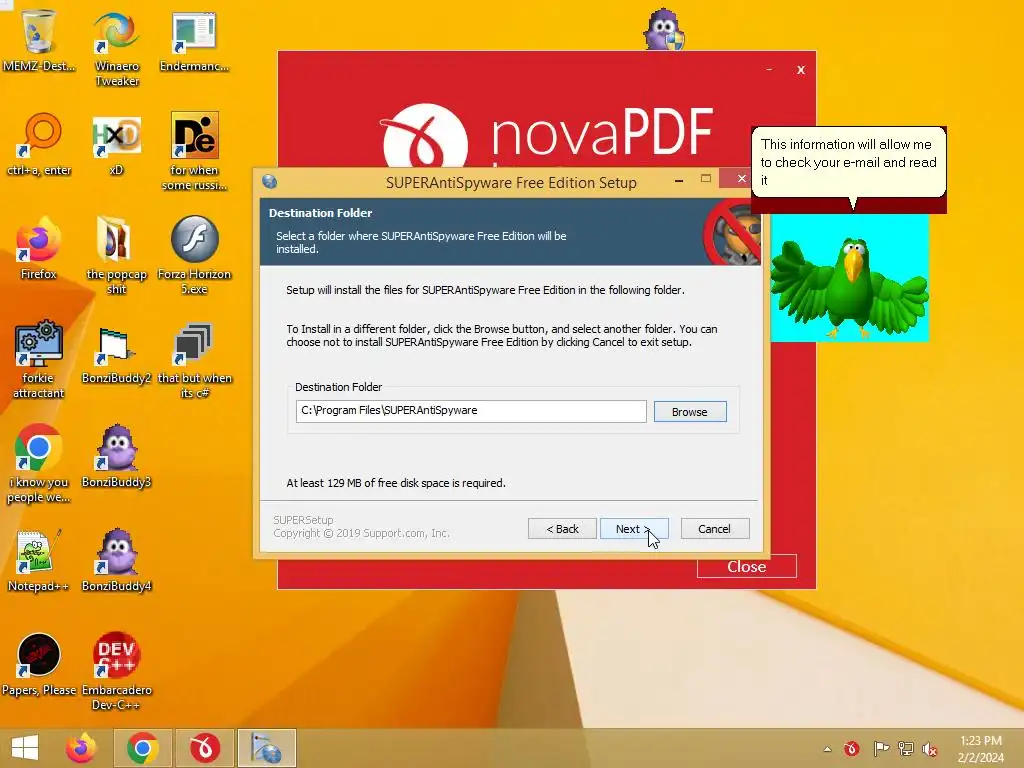Click the Browse button
This screenshot has height=768, width=1024.
[690, 412]
